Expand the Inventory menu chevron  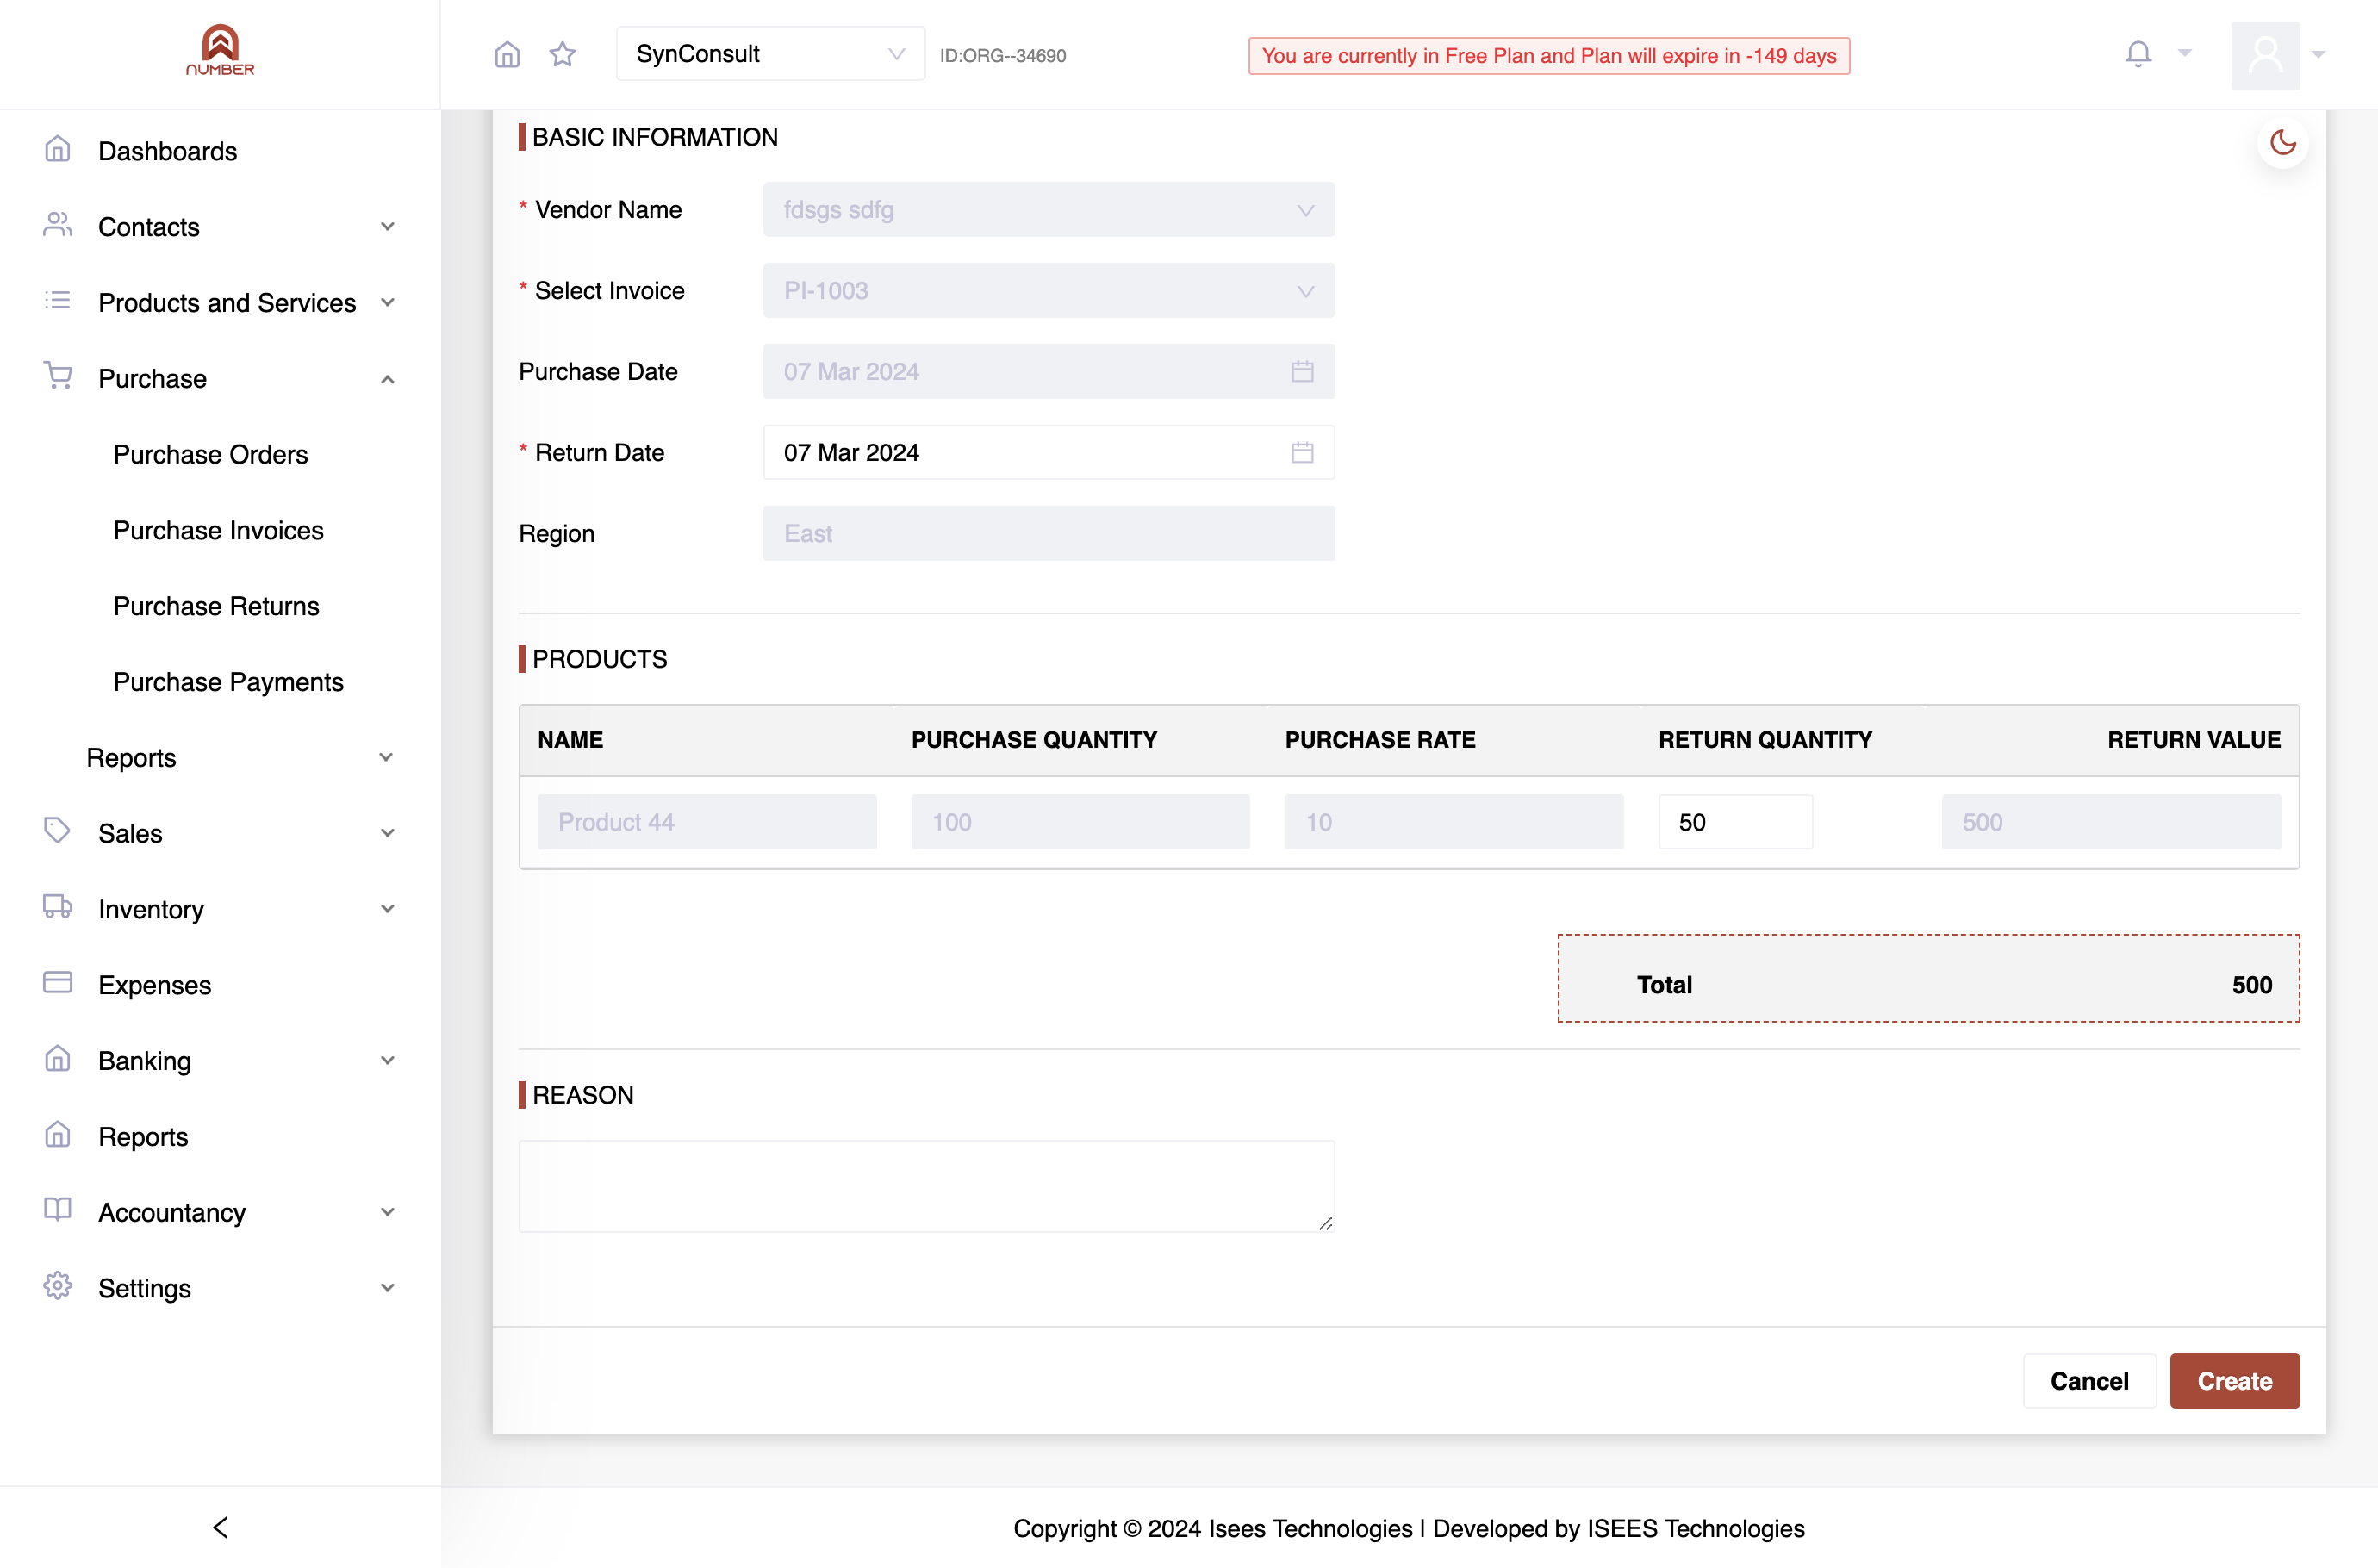(x=387, y=909)
